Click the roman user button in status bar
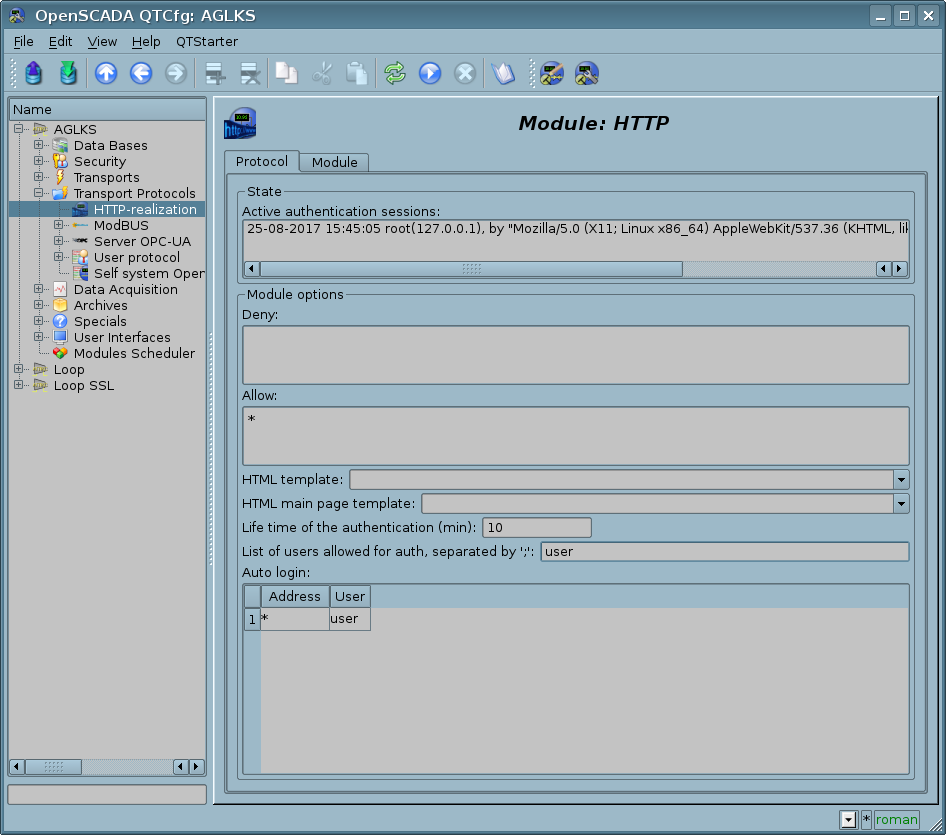946x835 pixels. coord(896,820)
